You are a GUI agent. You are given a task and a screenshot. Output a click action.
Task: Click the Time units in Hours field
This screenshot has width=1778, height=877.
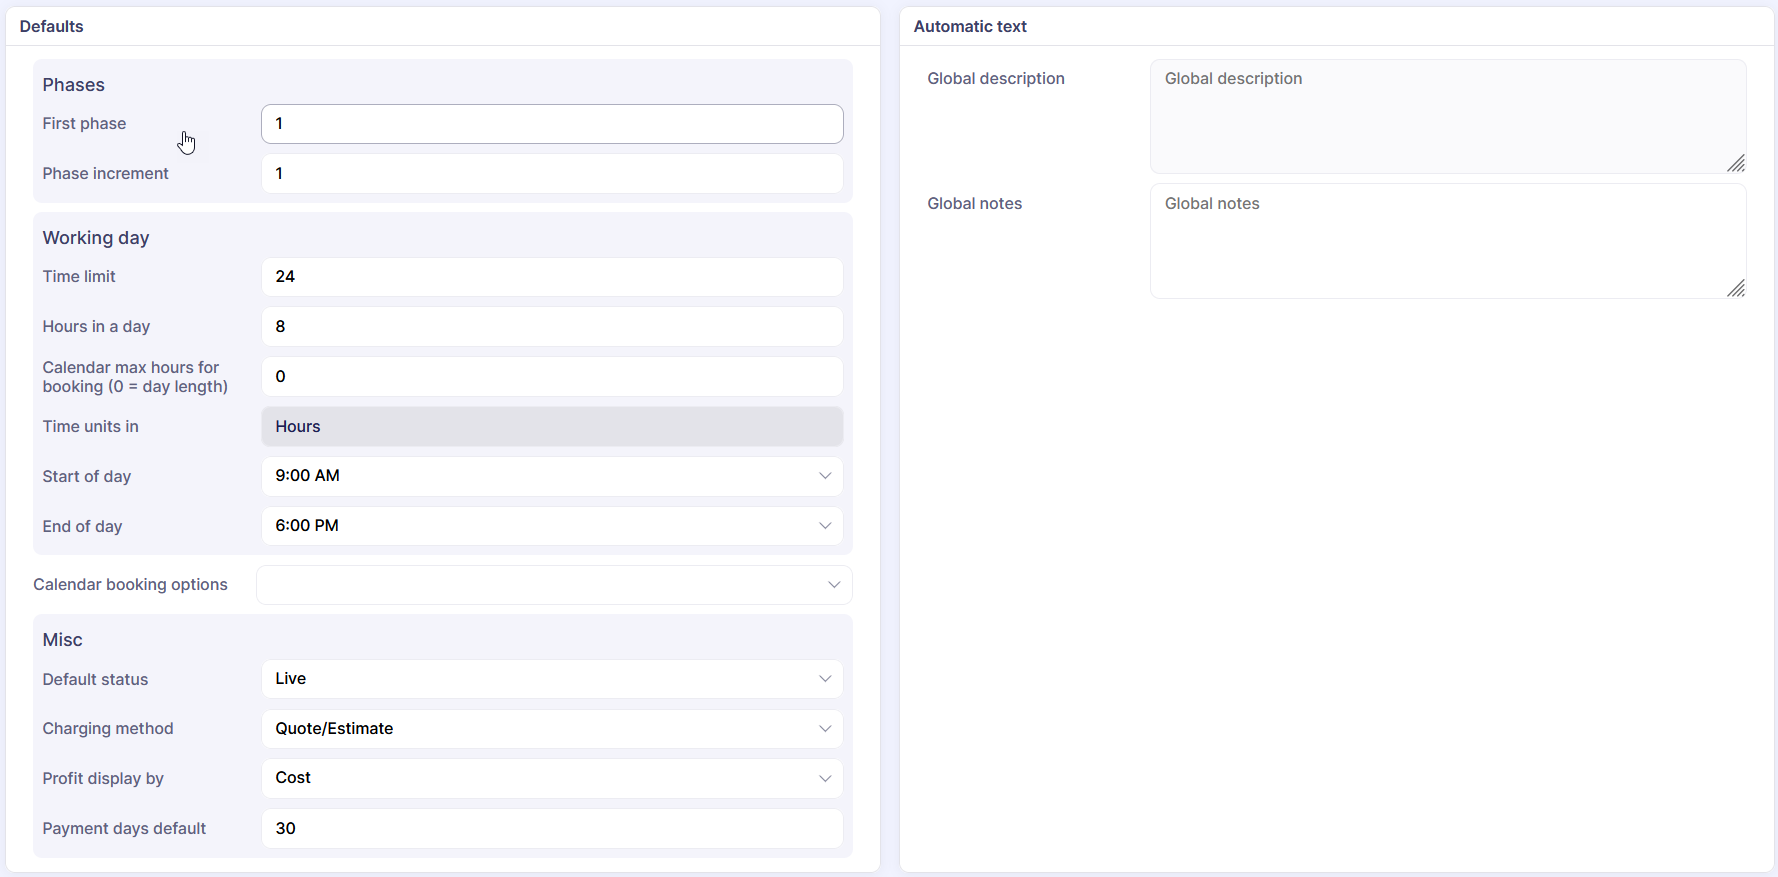point(551,427)
